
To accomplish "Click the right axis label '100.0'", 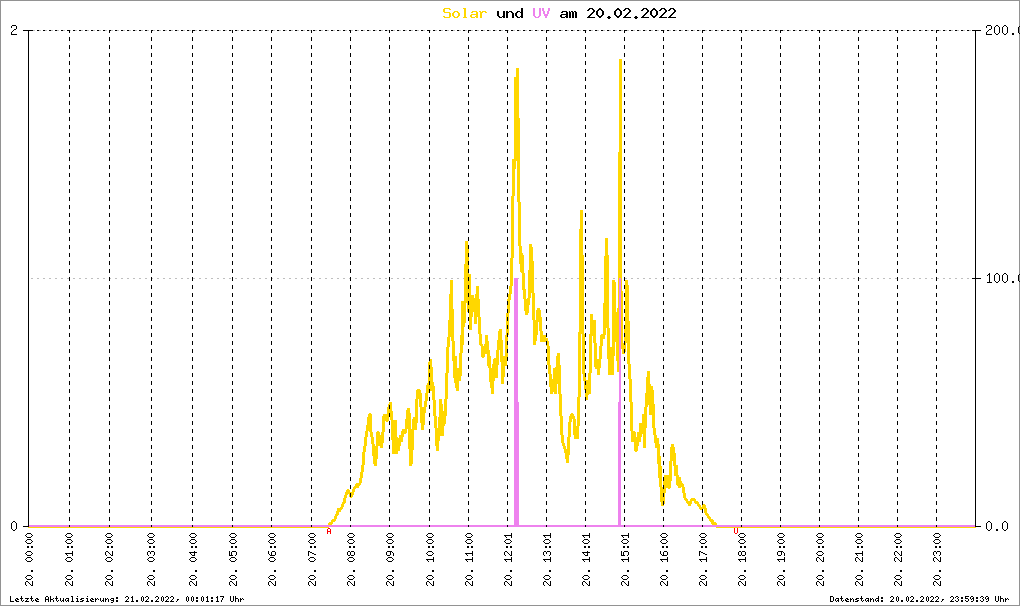I will click(x=1002, y=278).
